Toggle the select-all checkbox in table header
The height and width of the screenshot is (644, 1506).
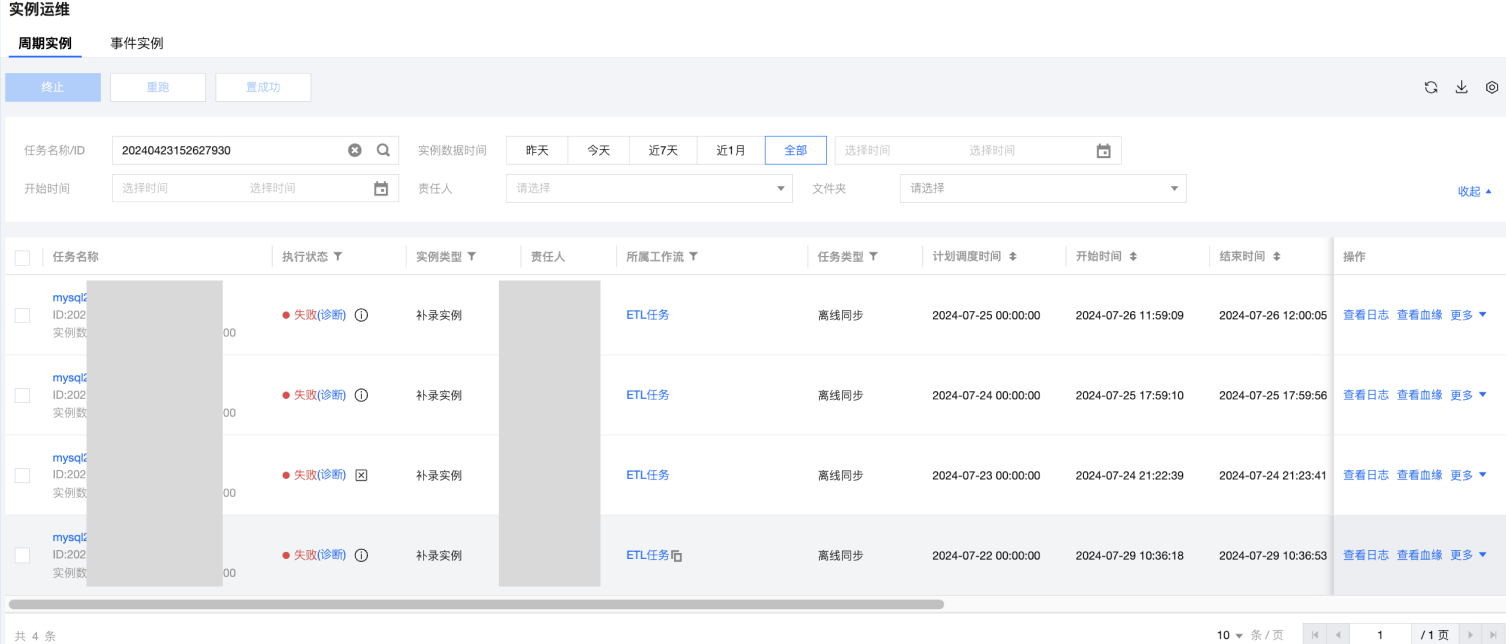22,258
